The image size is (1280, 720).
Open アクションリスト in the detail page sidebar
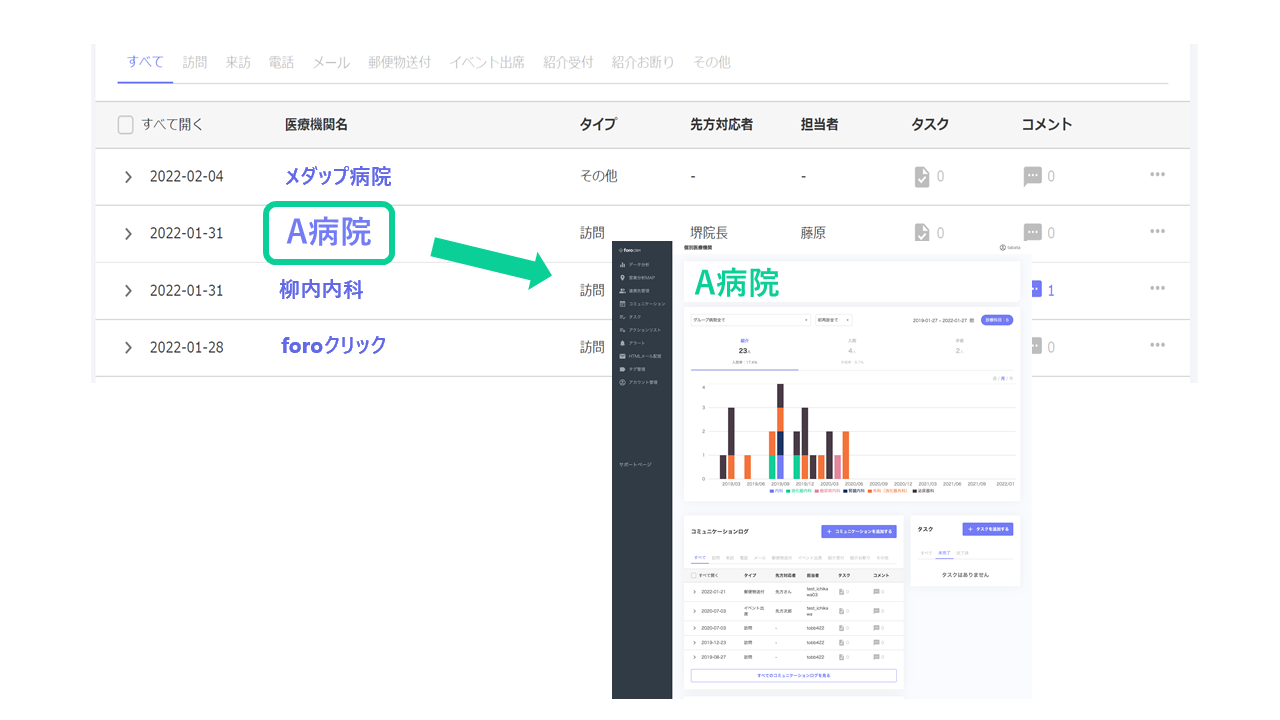coord(640,329)
